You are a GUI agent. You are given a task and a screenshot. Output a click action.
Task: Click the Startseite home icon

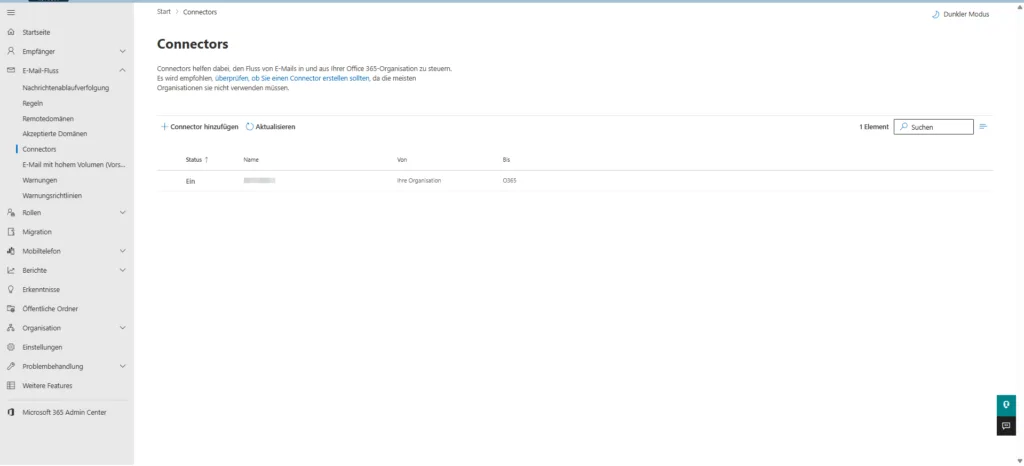pyautogui.click(x=11, y=32)
